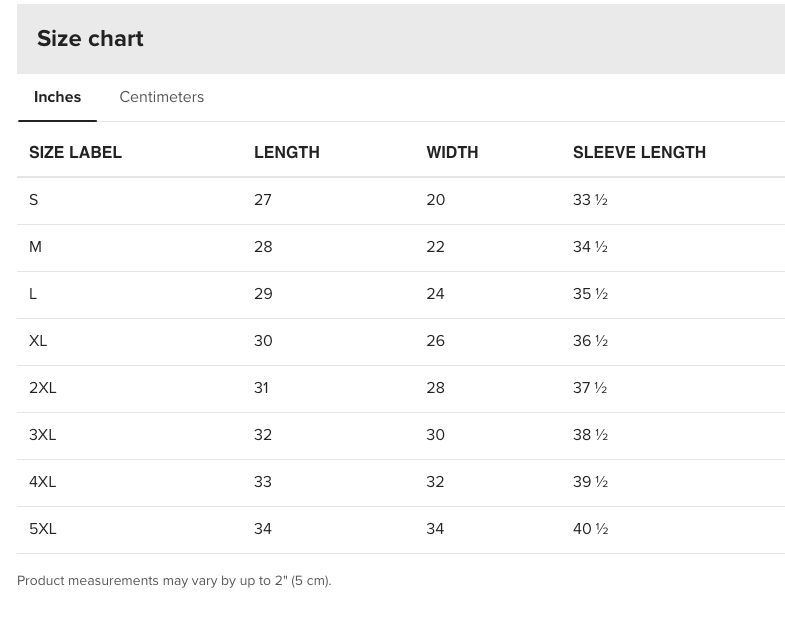785x622 pixels.
Task: Click the LENGTH column header
Action: 286,152
